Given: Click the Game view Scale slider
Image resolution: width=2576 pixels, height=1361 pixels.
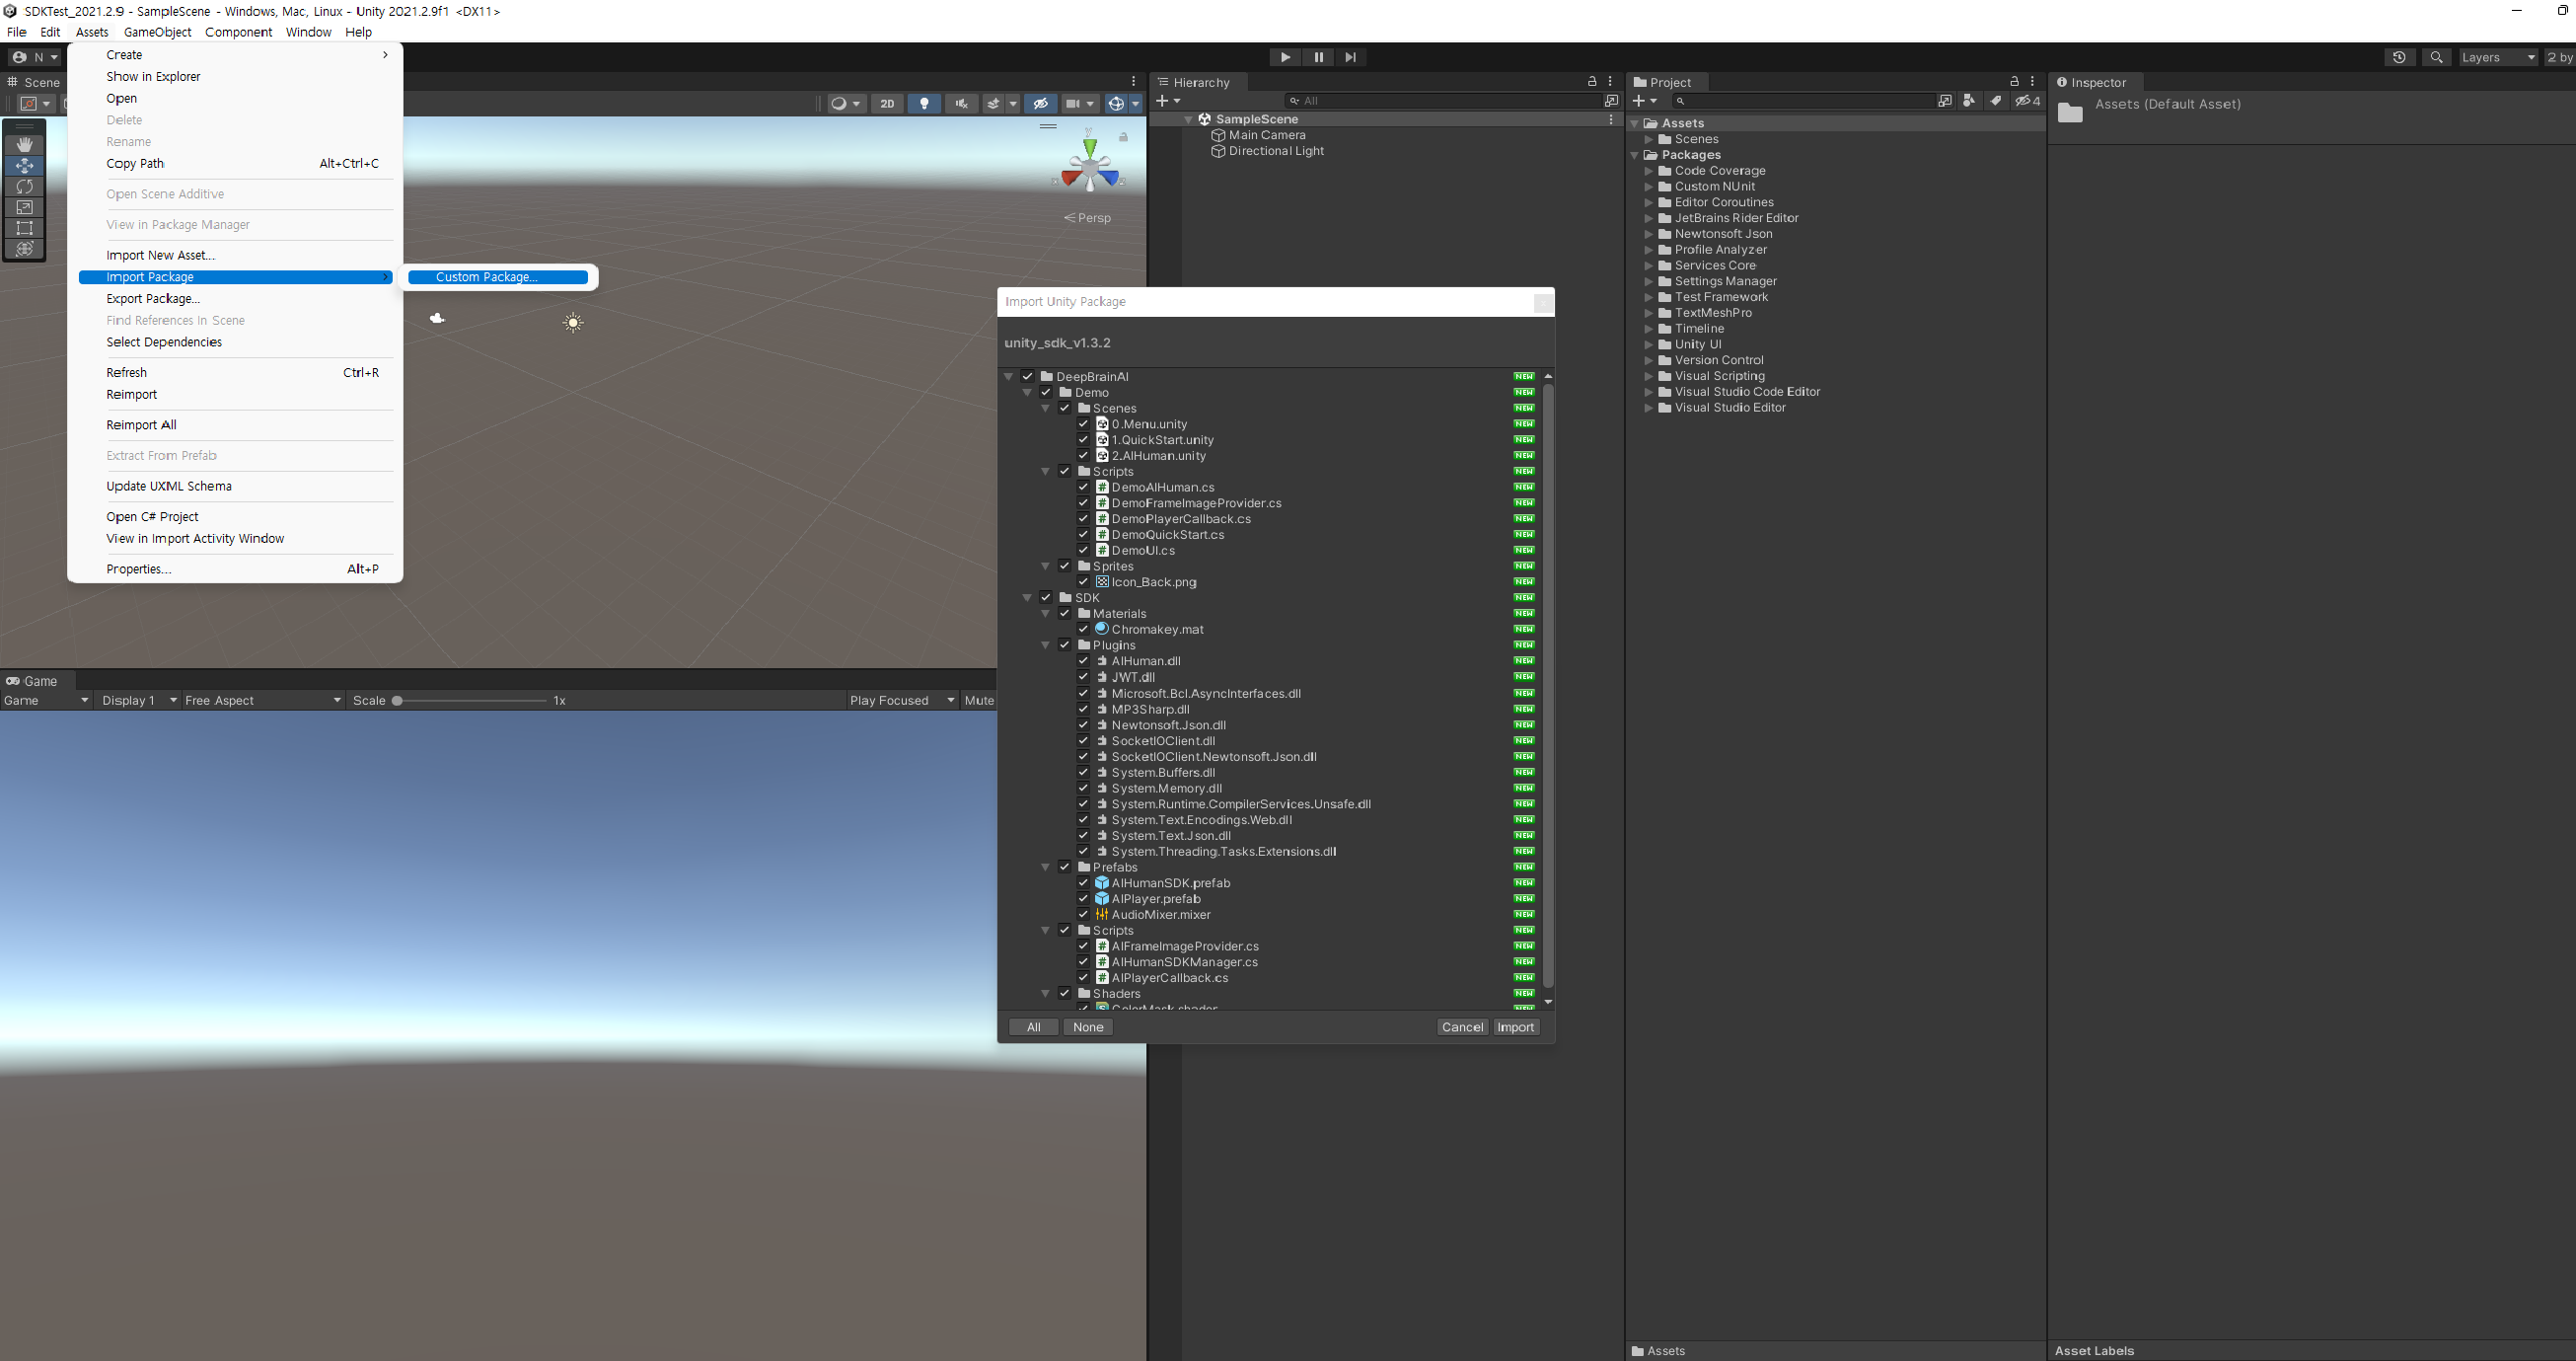Looking at the screenshot, I should 471,701.
